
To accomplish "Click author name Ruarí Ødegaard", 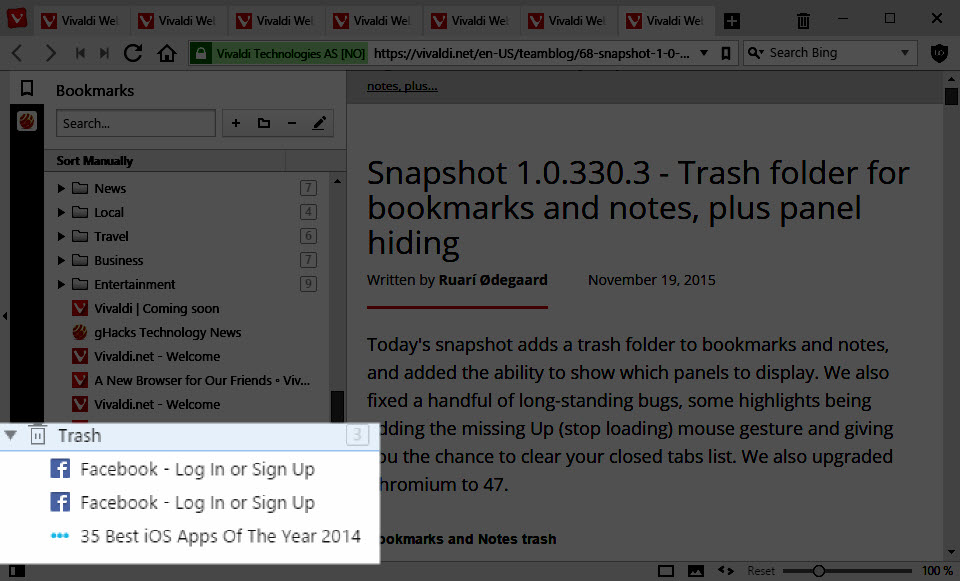I will [x=493, y=280].
